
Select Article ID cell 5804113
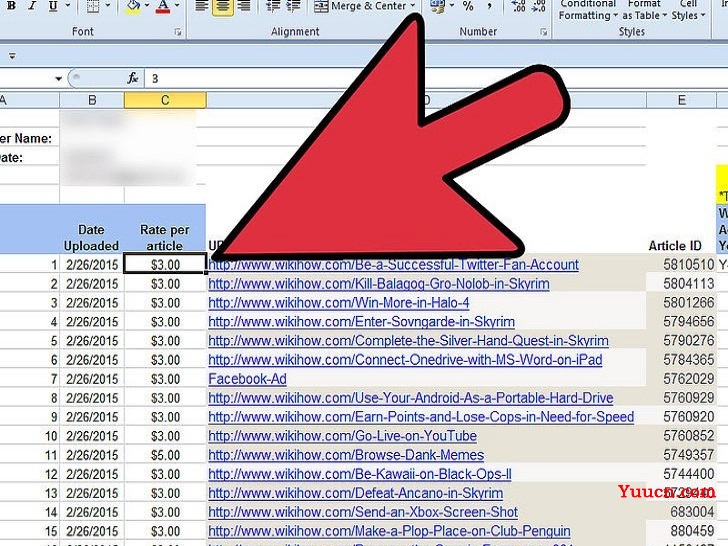(x=681, y=284)
